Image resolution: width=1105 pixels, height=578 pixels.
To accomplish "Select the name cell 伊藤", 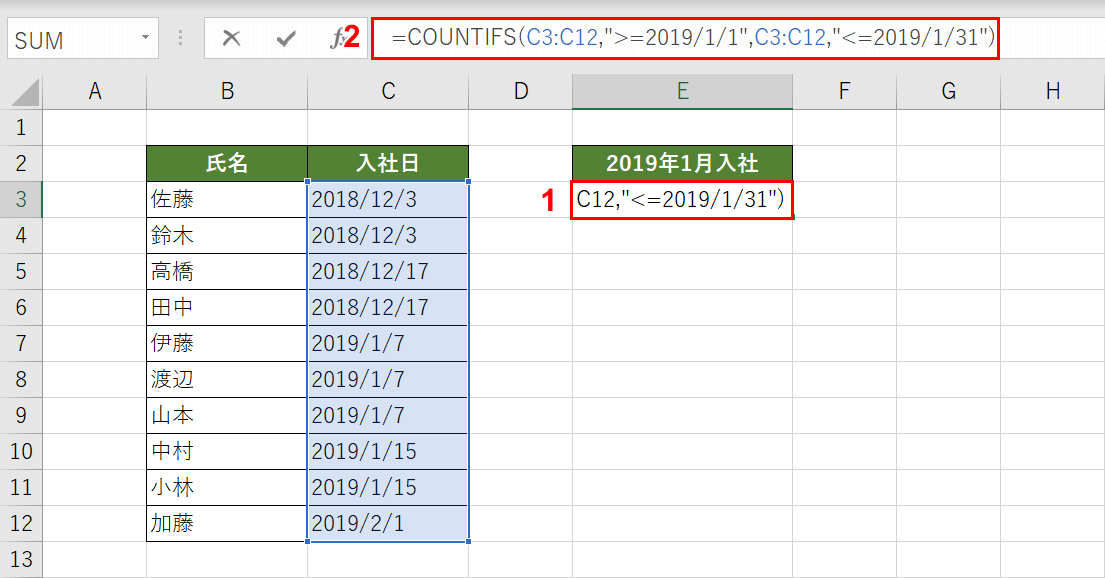I will click(x=227, y=343).
